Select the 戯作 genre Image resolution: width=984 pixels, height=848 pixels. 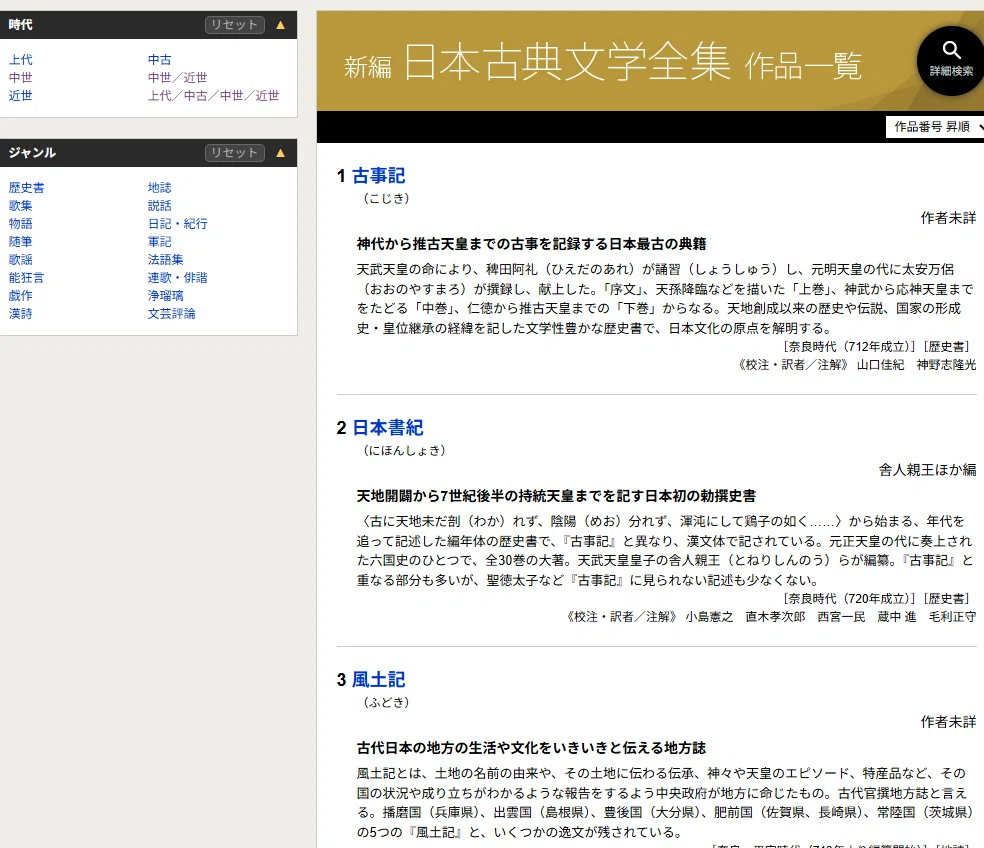tap(21, 296)
